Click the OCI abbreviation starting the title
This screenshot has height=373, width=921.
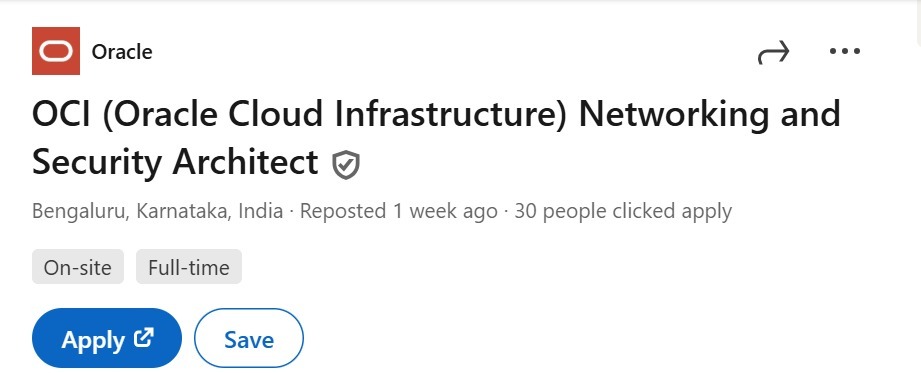click(x=61, y=114)
